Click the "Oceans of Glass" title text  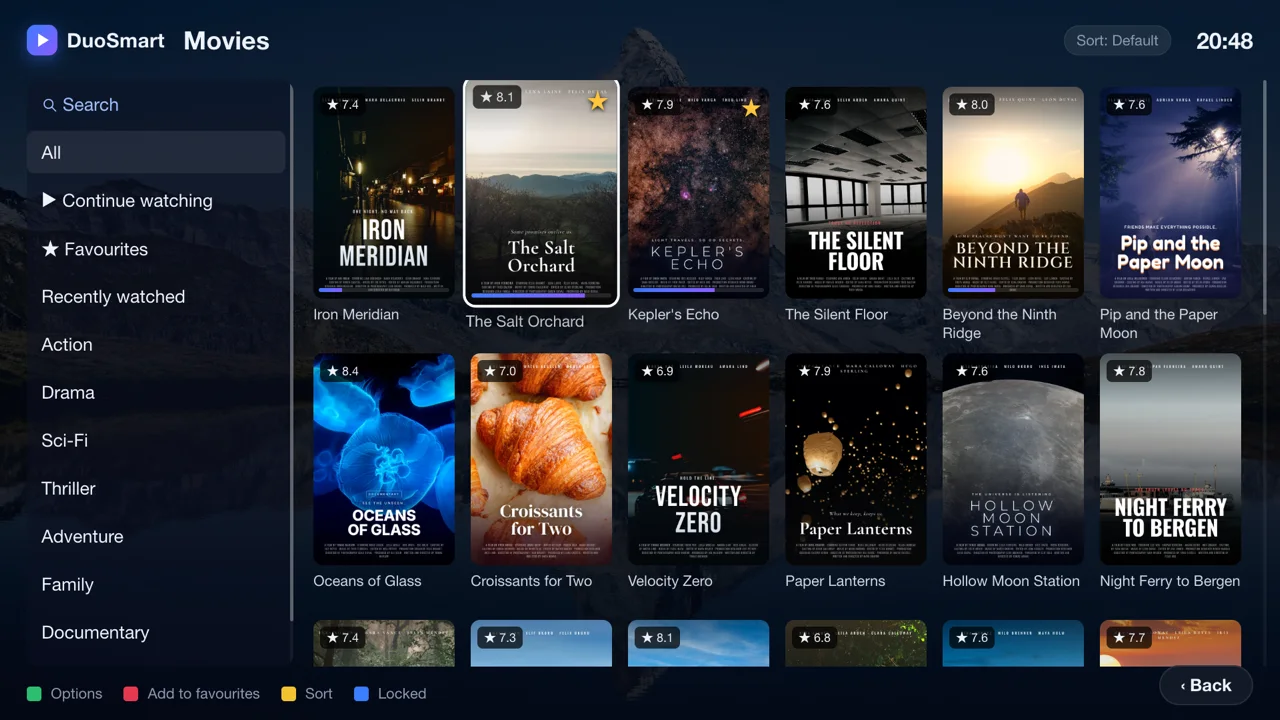tap(367, 581)
